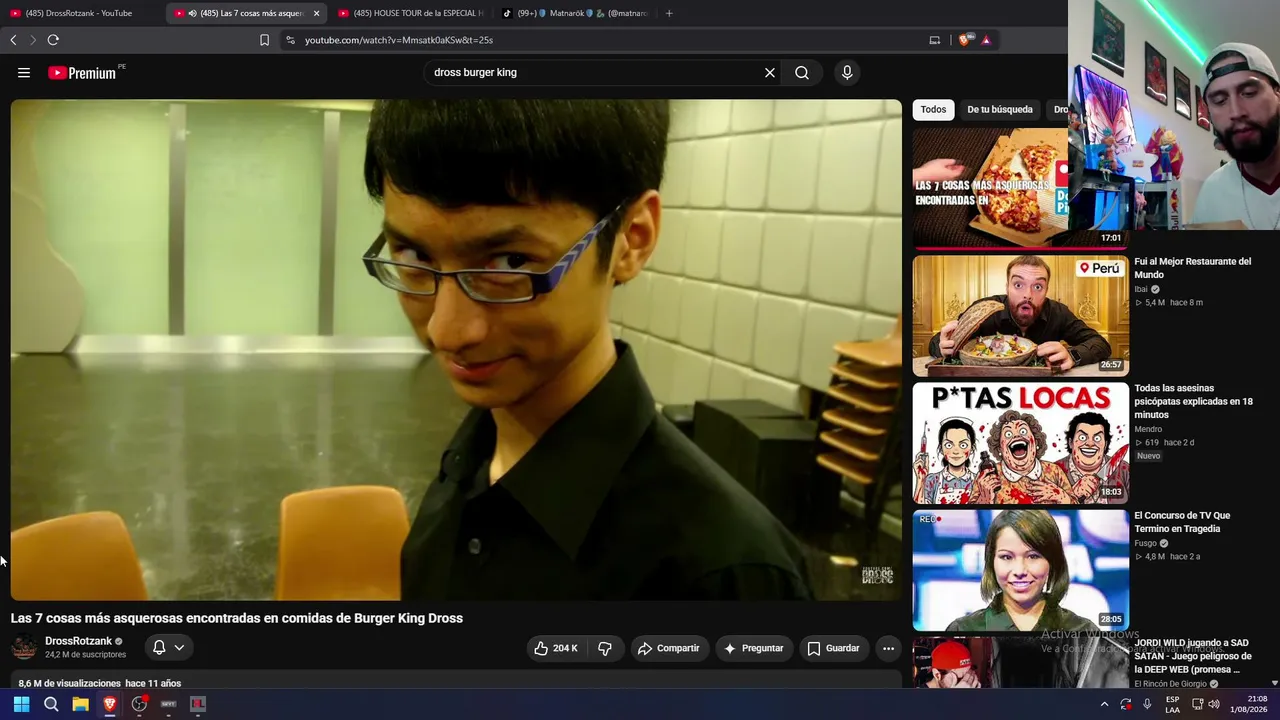Start voice search with the microphone

[847, 72]
